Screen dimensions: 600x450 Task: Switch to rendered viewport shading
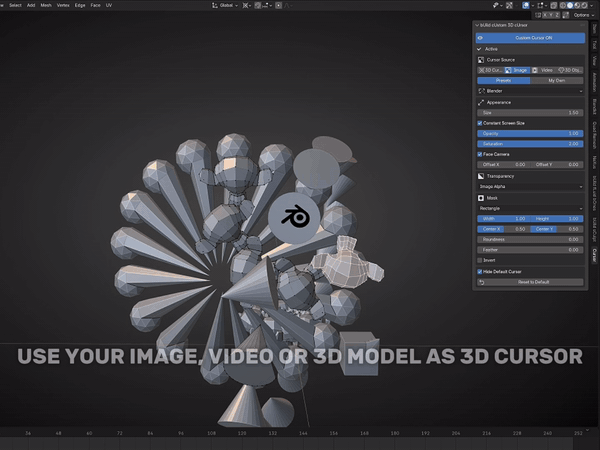(584, 5)
